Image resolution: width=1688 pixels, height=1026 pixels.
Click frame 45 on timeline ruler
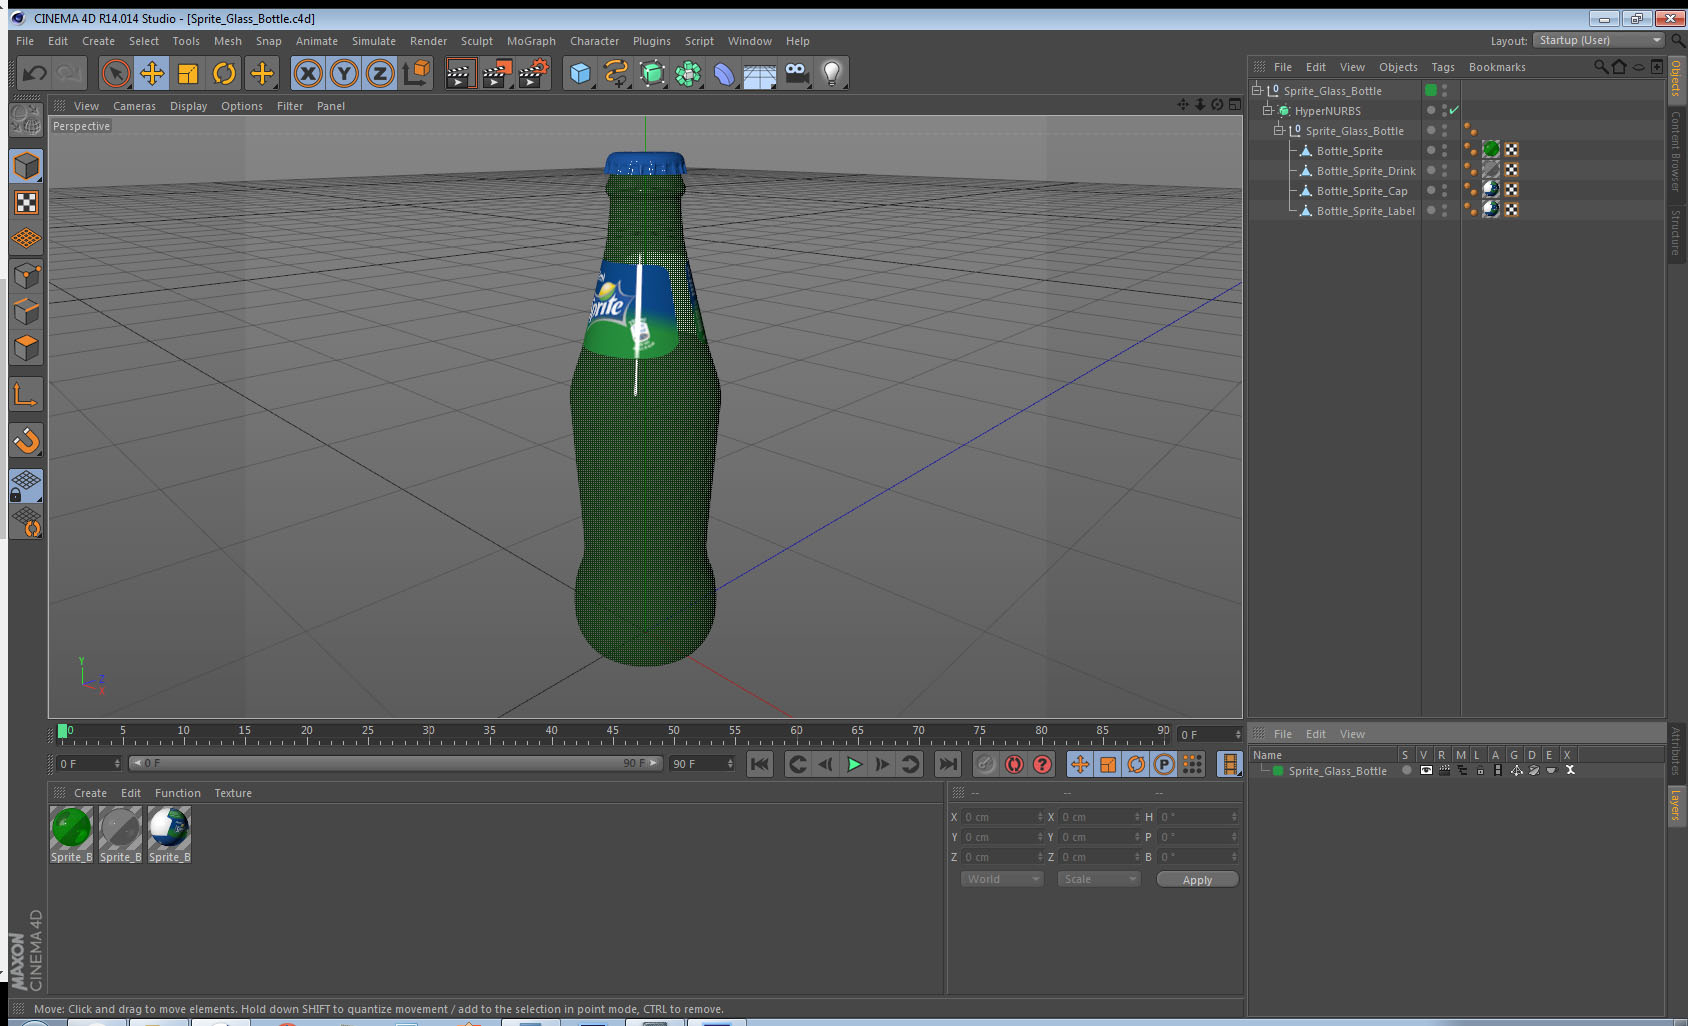click(612, 732)
